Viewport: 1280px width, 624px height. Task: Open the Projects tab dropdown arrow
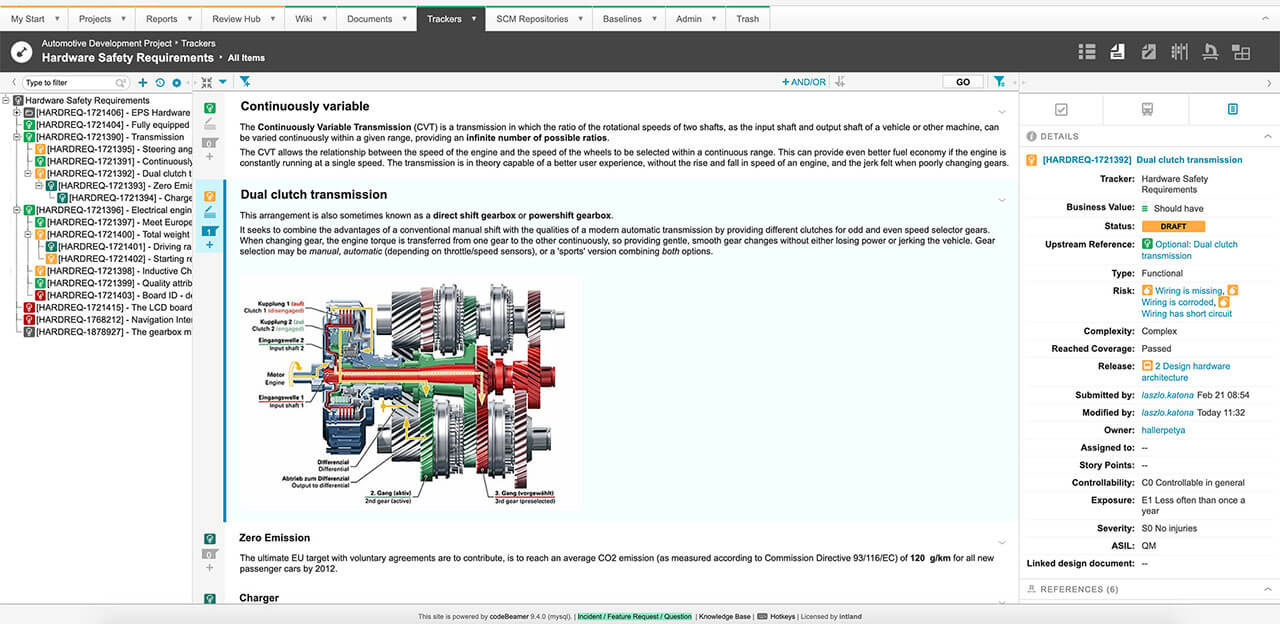click(x=124, y=19)
